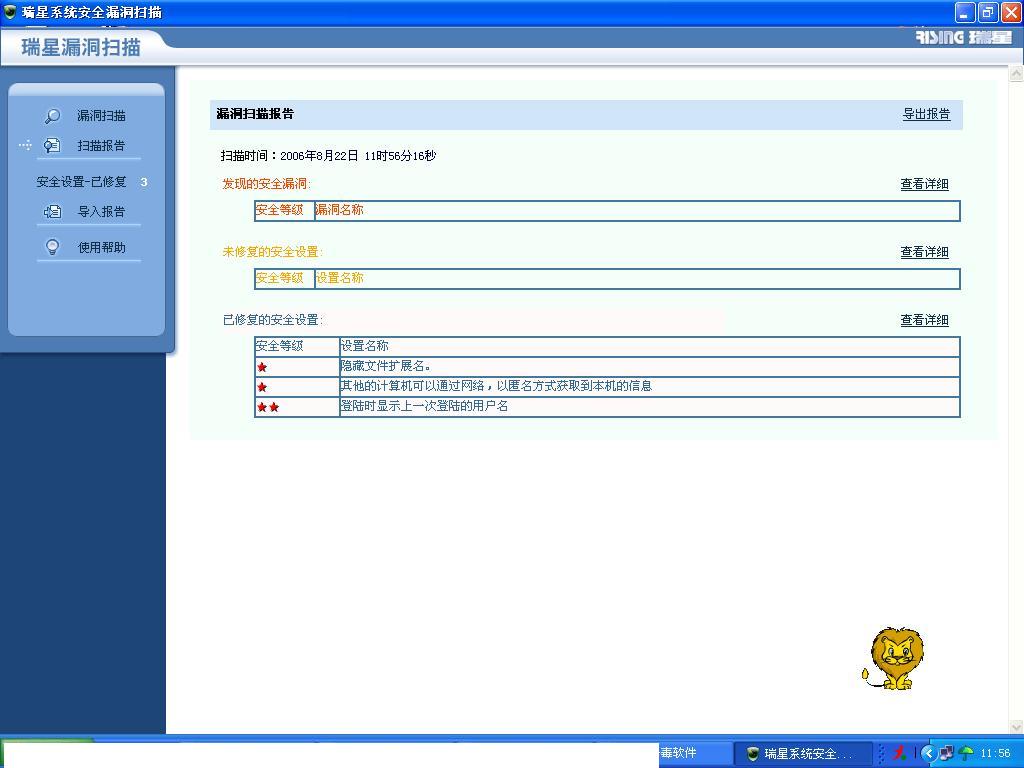Screen dimensions: 1024x768
Task: Click the scrollbar up arrow
Action: [1016, 73]
